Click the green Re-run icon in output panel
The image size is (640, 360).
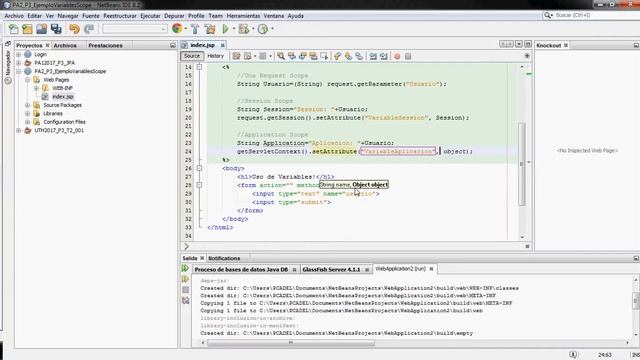click(185, 268)
